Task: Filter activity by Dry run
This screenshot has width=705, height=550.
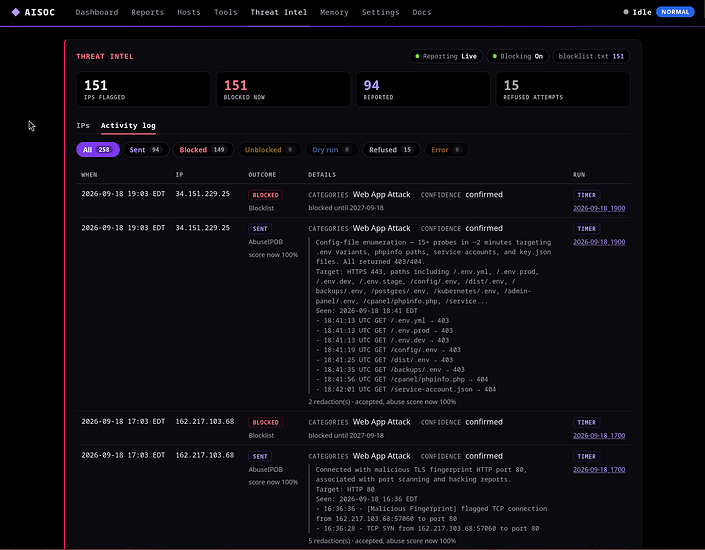Action: 332,150
